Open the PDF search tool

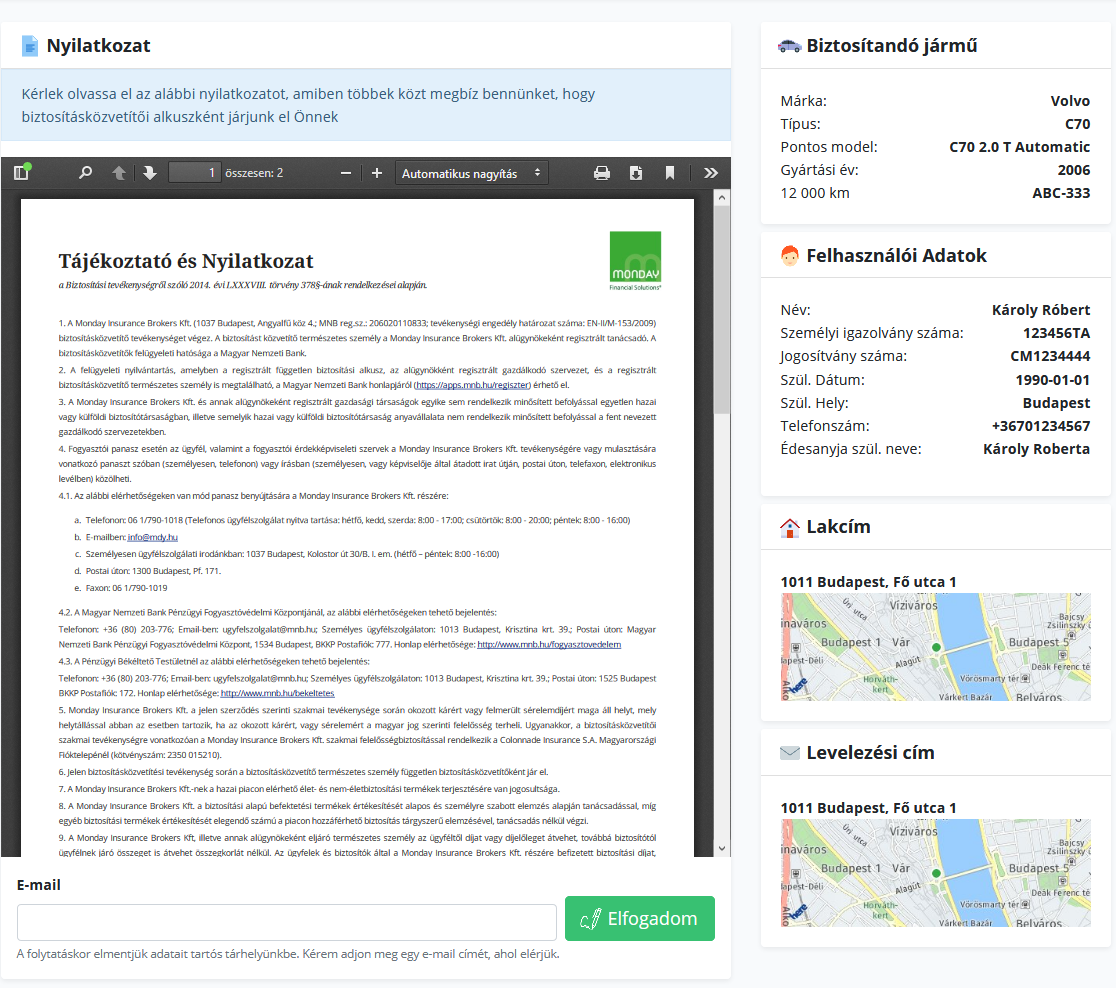point(85,173)
